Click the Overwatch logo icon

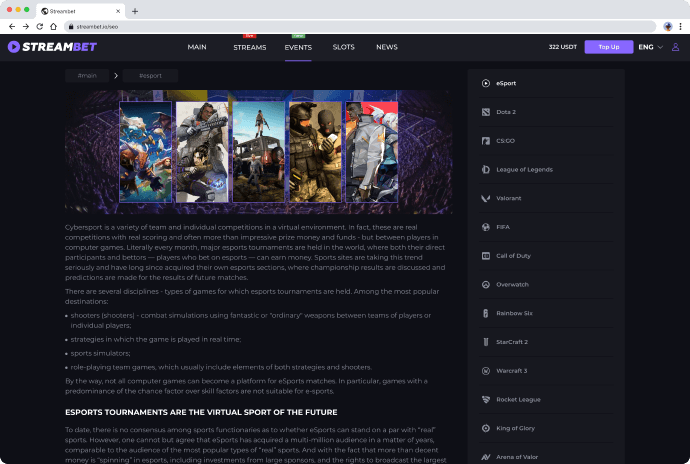[486, 284]
